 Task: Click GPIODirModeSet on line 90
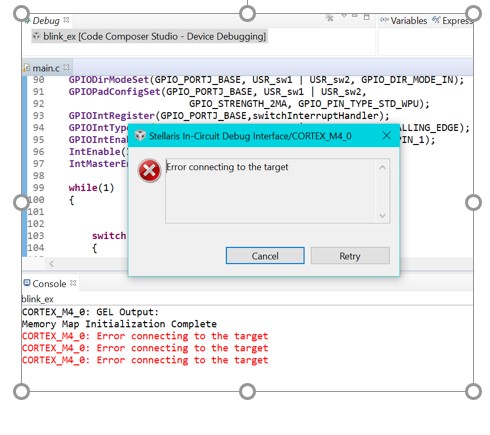108,80
